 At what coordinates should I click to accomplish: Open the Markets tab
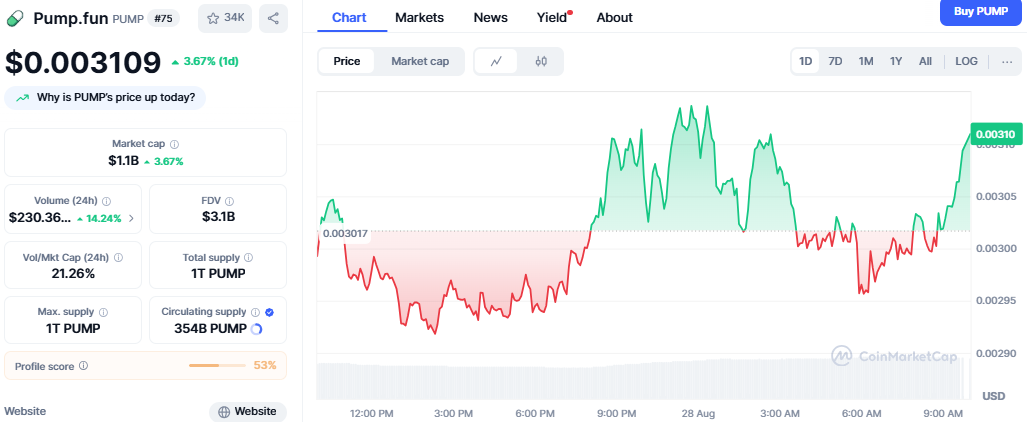[x=419, y=18]
